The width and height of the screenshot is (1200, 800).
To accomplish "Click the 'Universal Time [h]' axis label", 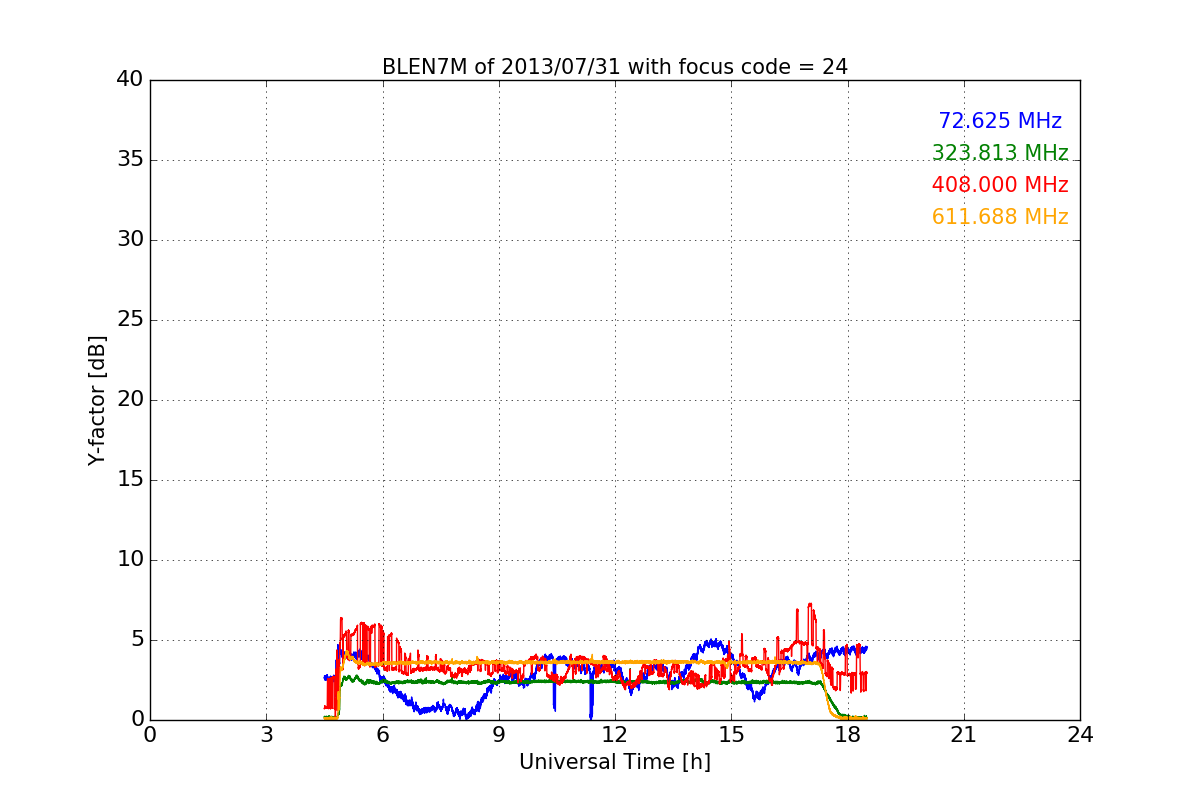I will pyautogui.click(x=614, y=762).
